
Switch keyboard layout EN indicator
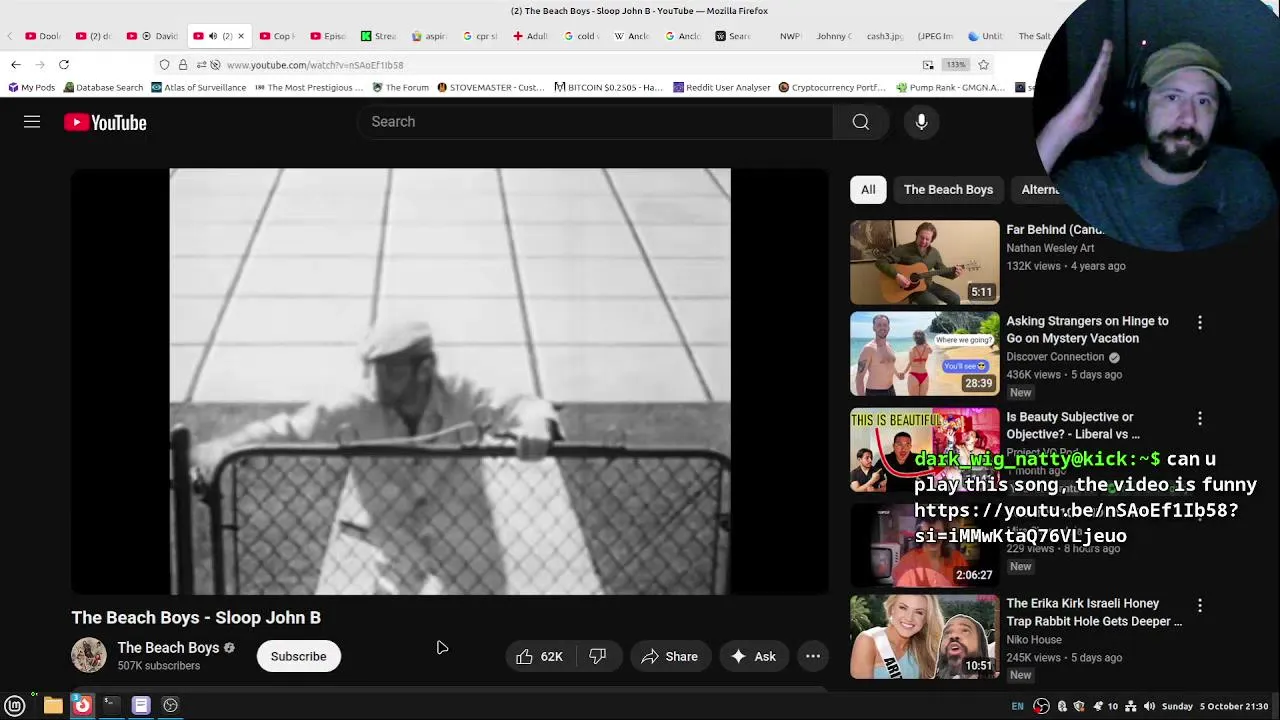click(1017, 706)
